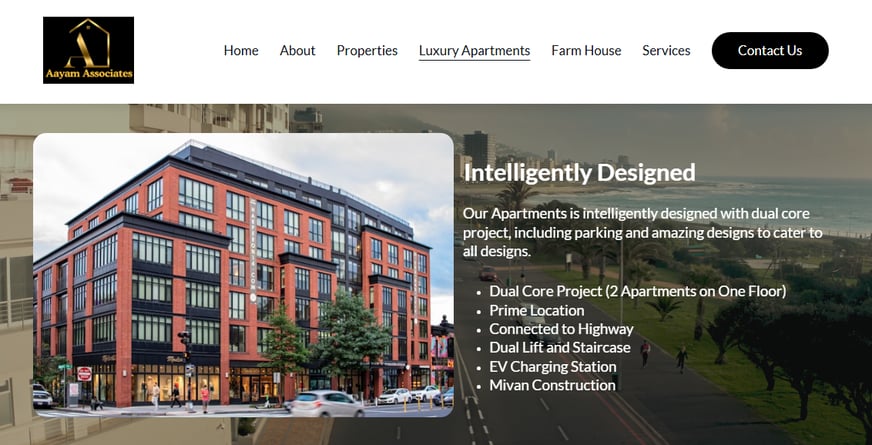Click the Aayam Associates logo

88,50
